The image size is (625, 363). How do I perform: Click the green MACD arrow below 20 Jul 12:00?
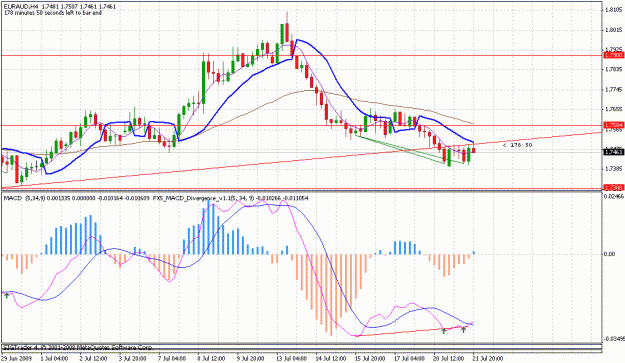tap(444, 330)
